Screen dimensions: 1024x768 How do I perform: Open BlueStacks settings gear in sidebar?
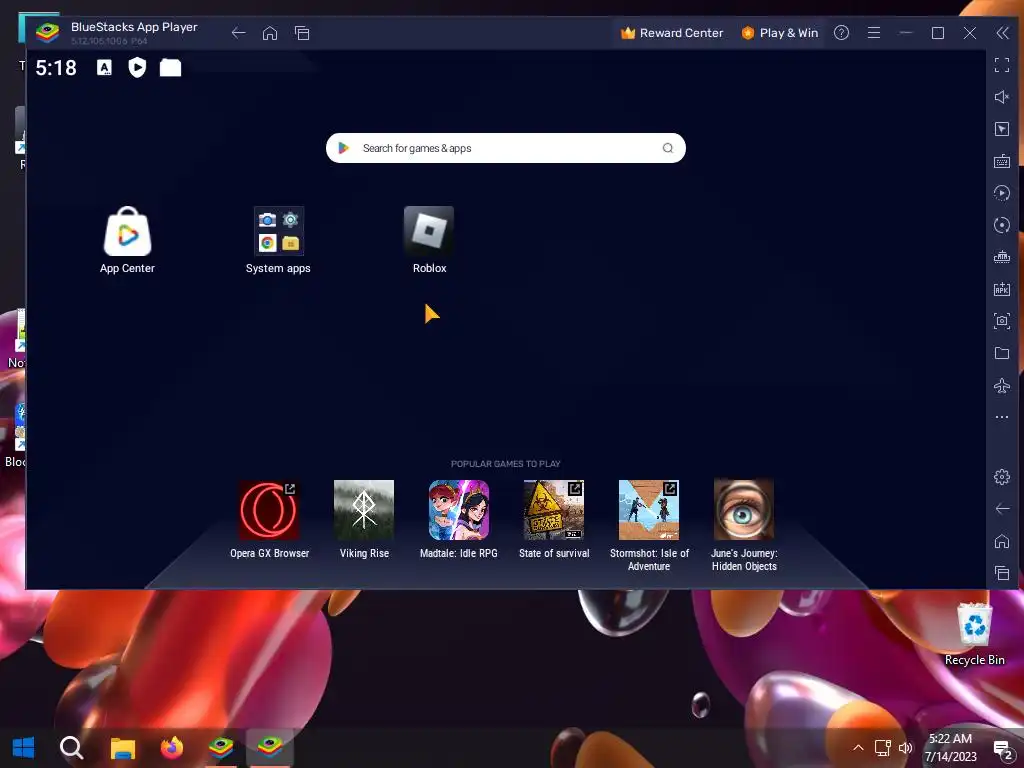(x=1002, y=477)
